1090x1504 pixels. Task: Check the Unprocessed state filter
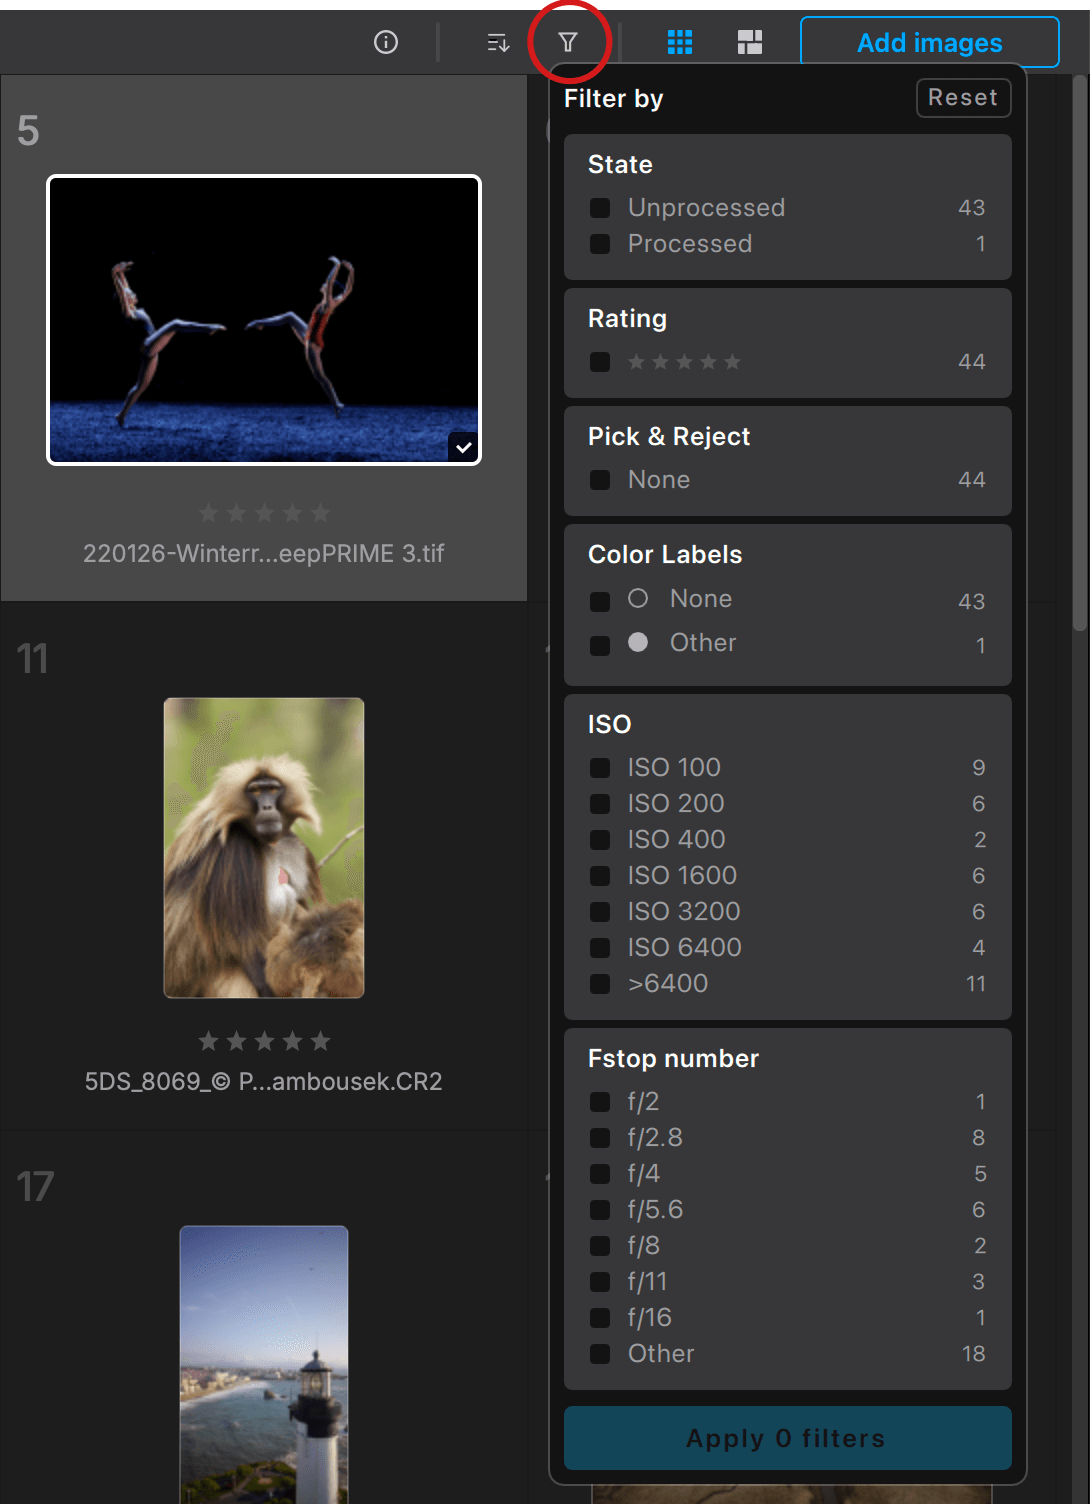tap(600, 208)
